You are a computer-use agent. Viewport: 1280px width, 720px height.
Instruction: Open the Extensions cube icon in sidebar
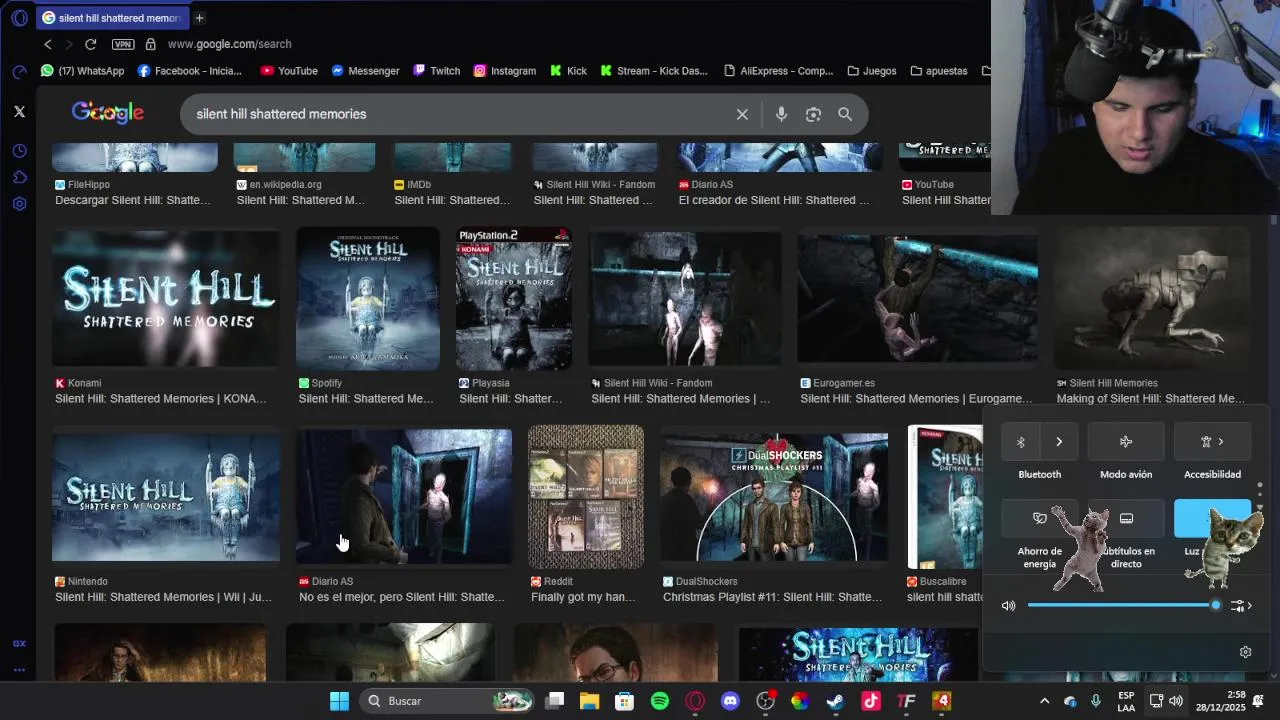[x=19, y=177]
